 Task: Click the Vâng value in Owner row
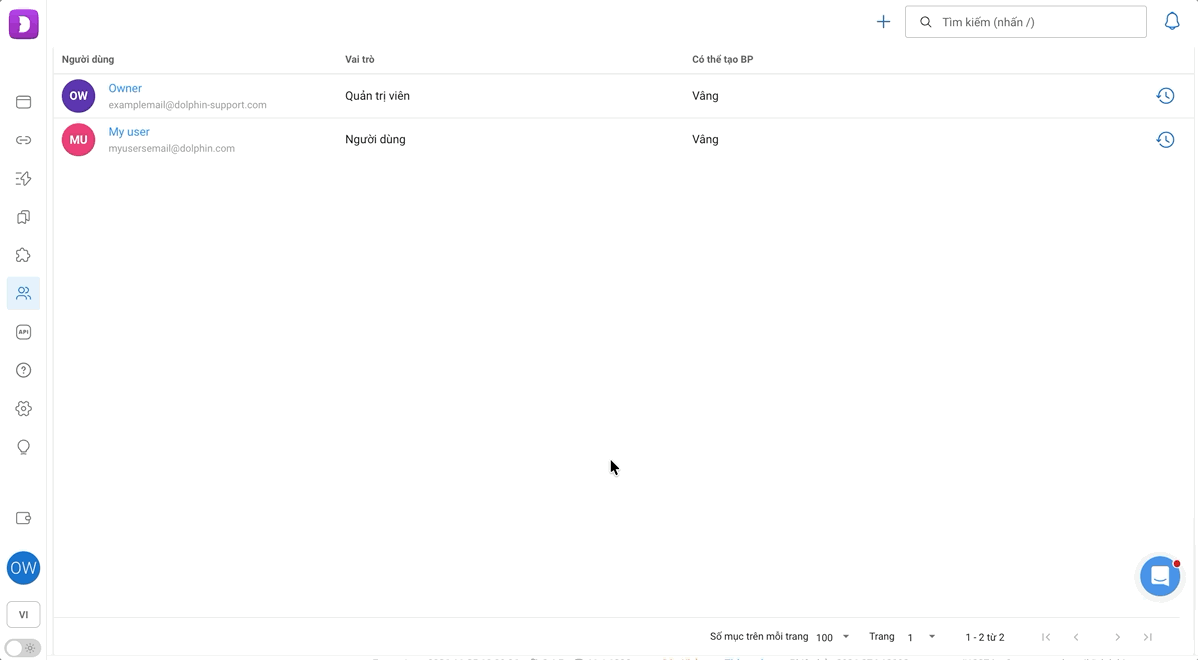click(705, 96)
